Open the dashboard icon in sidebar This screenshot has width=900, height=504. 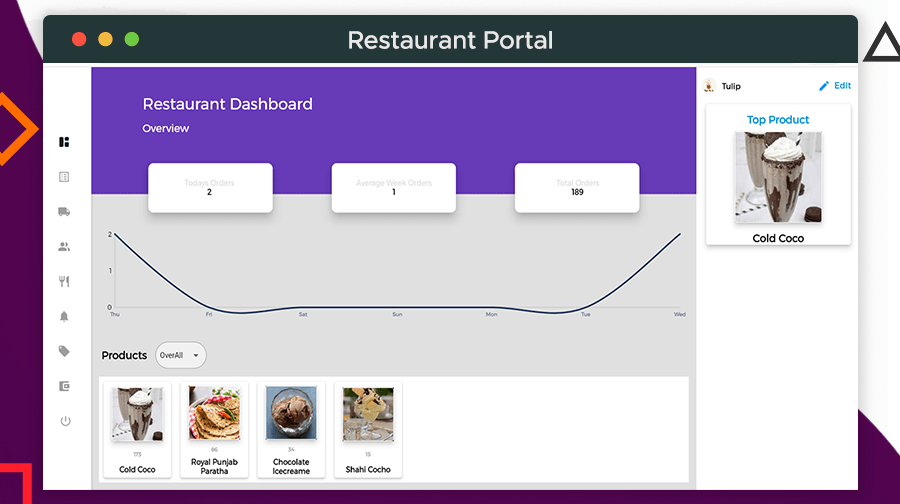(64, 142)
